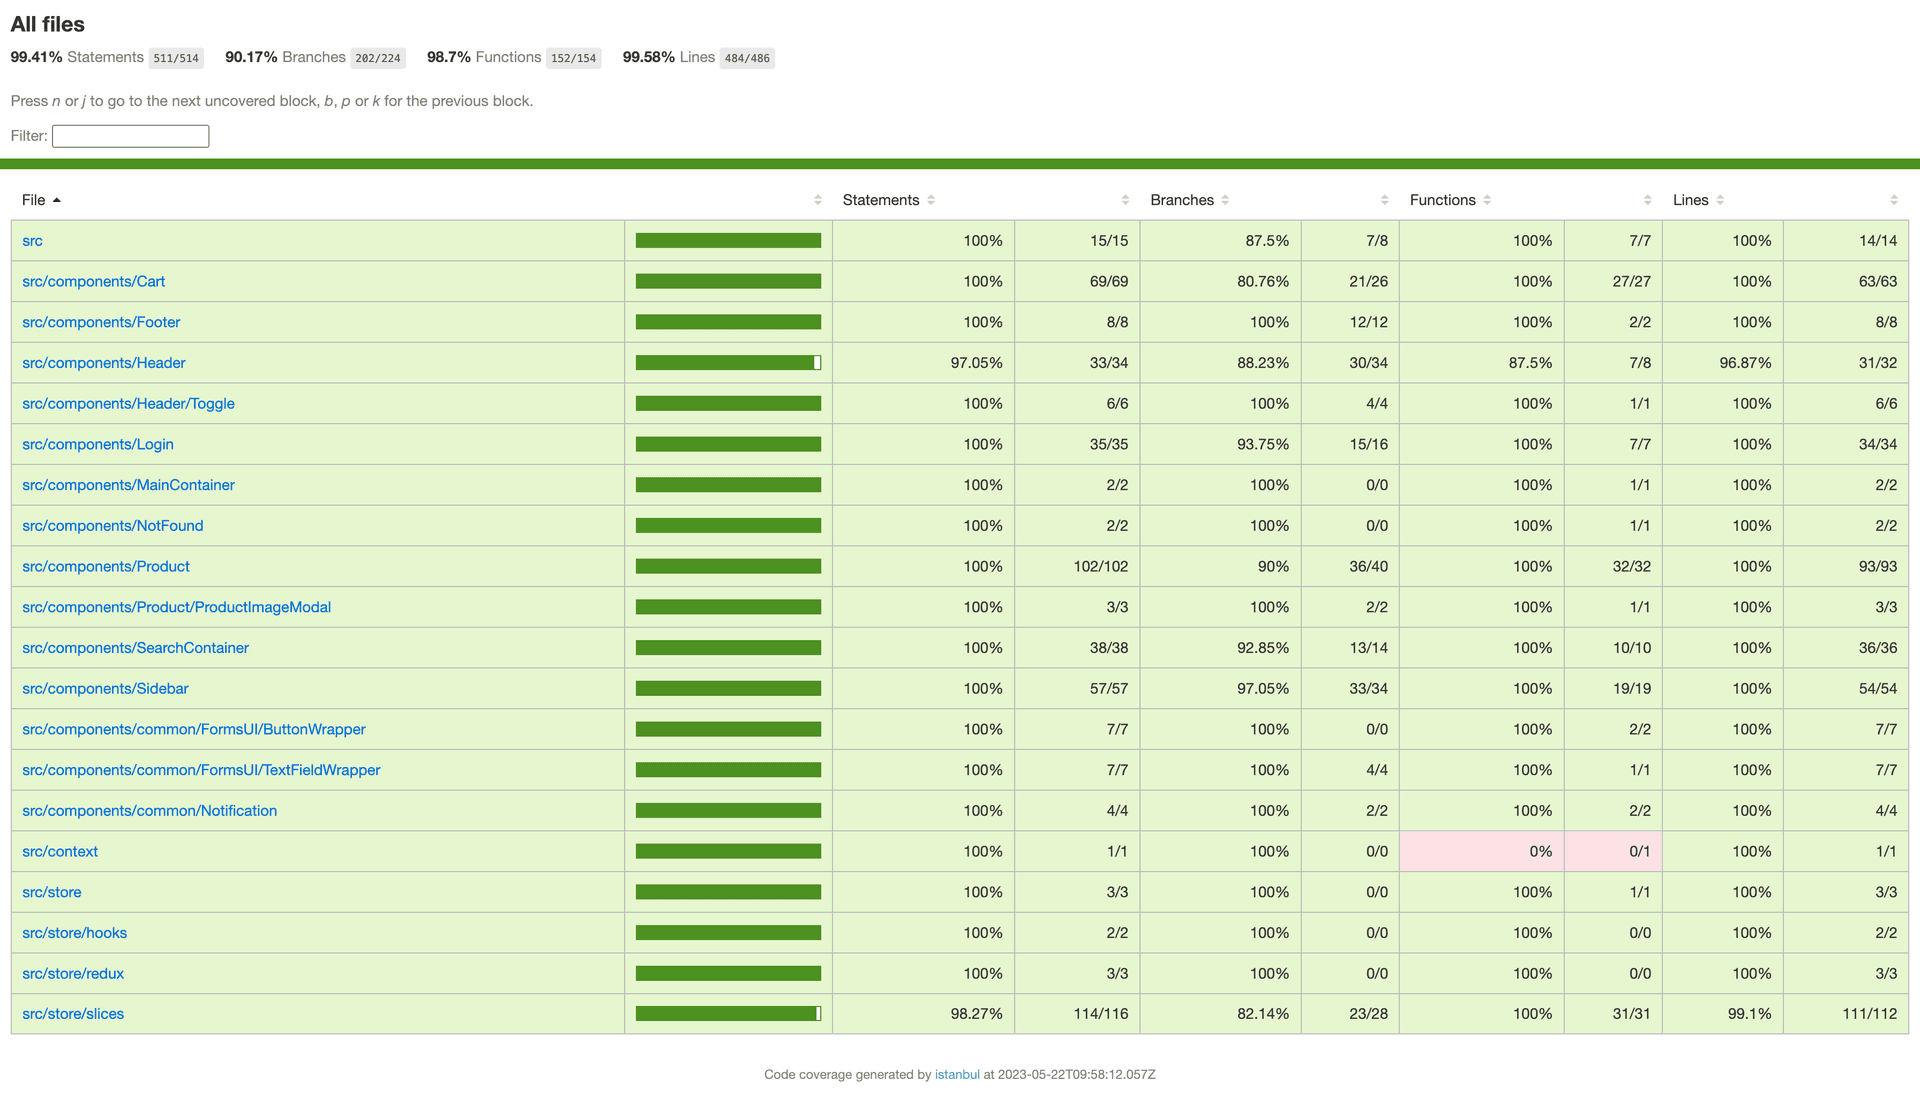Click the Header row coverage bar
This screenshot has height=1097, width=1920.
coord(728,363)
